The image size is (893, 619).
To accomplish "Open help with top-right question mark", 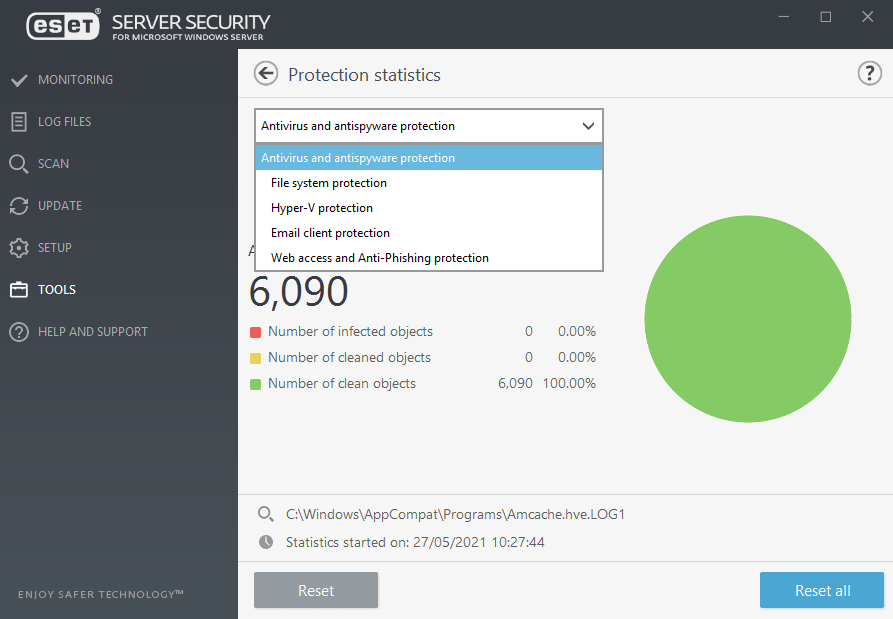I will [868, 74].
